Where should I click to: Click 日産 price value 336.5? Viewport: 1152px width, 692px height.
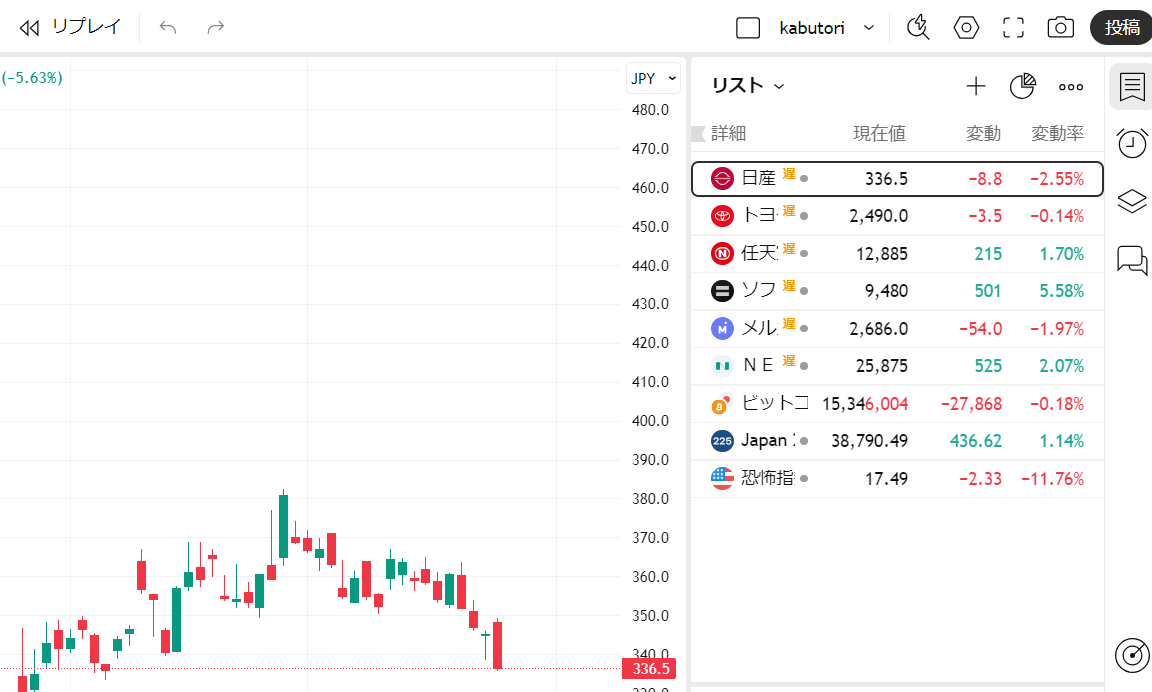[x=886, y=179]
